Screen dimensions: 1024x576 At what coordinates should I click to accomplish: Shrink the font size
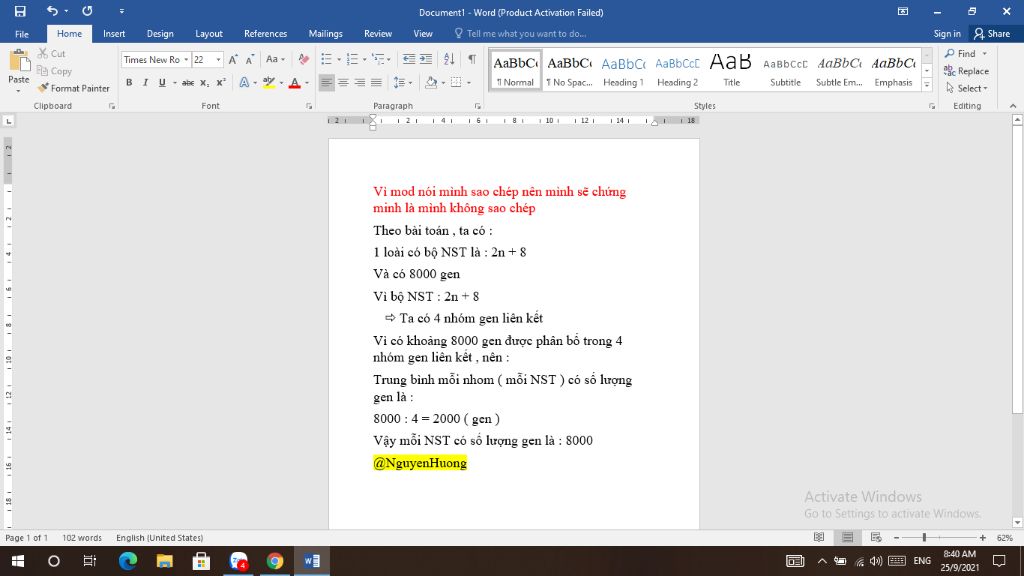click(x=249, y=59)
